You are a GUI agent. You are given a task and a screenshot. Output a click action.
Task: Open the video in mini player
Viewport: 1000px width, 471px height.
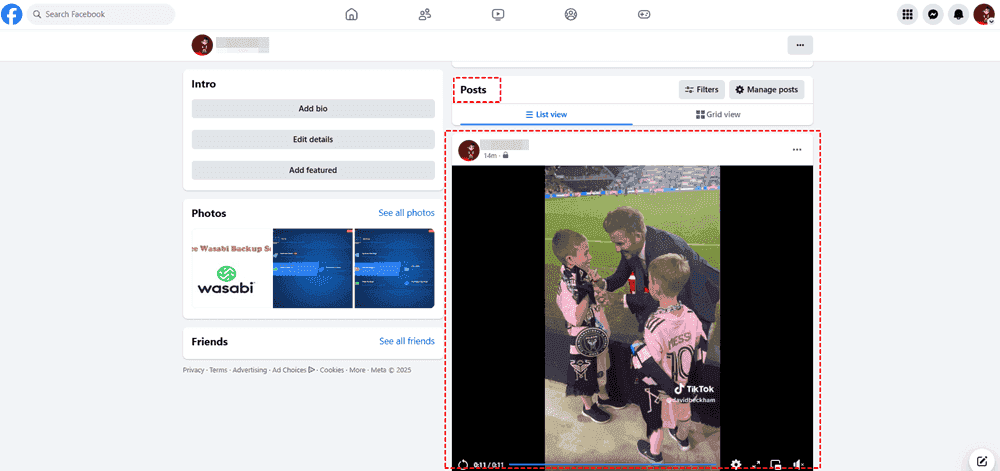(x=776, y=465)
